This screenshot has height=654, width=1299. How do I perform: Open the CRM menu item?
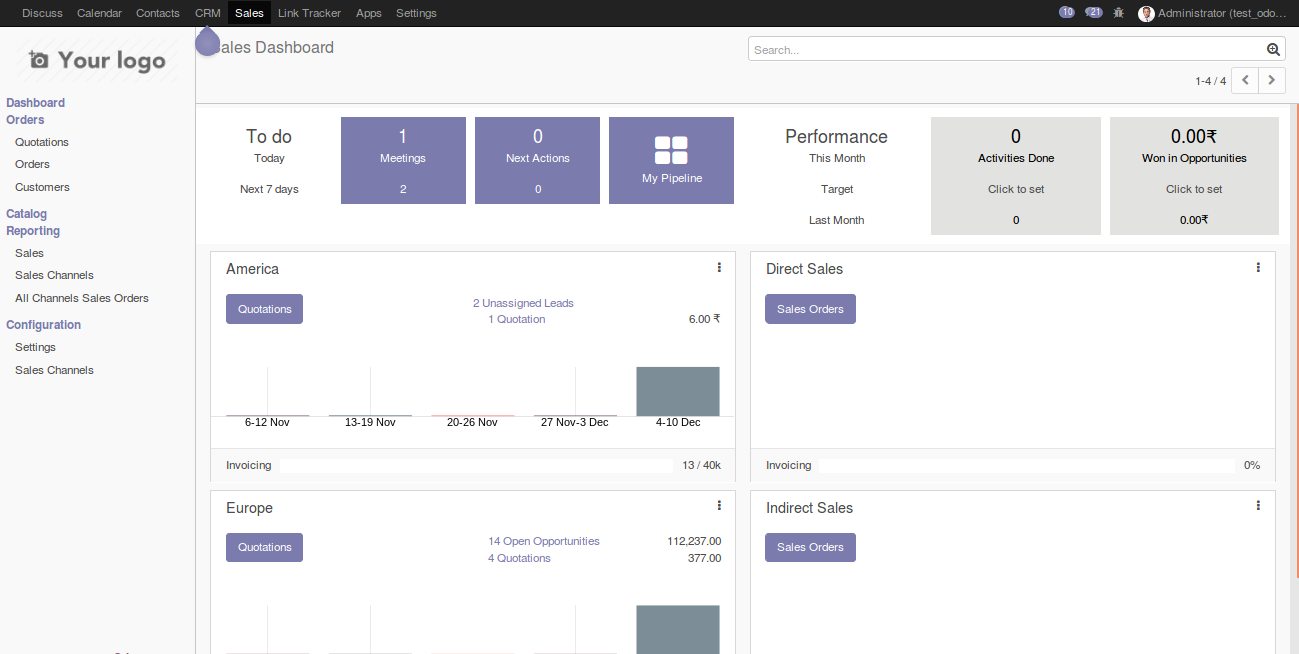(207, 12)
